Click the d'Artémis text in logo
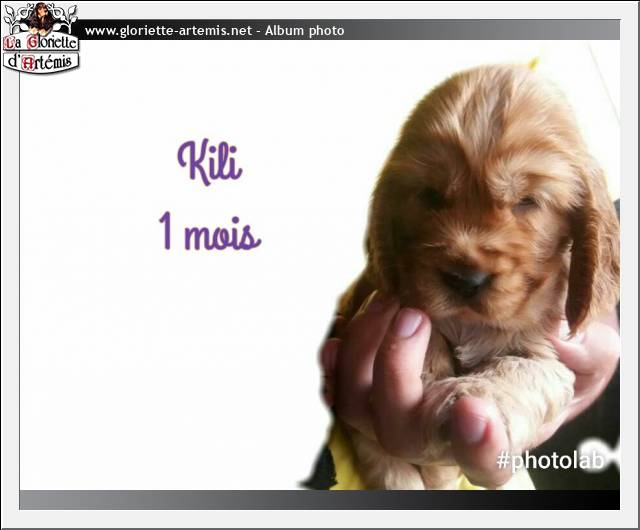Image resolution: width=640 pixels, height=530 pixels. (x=41, y=62)
